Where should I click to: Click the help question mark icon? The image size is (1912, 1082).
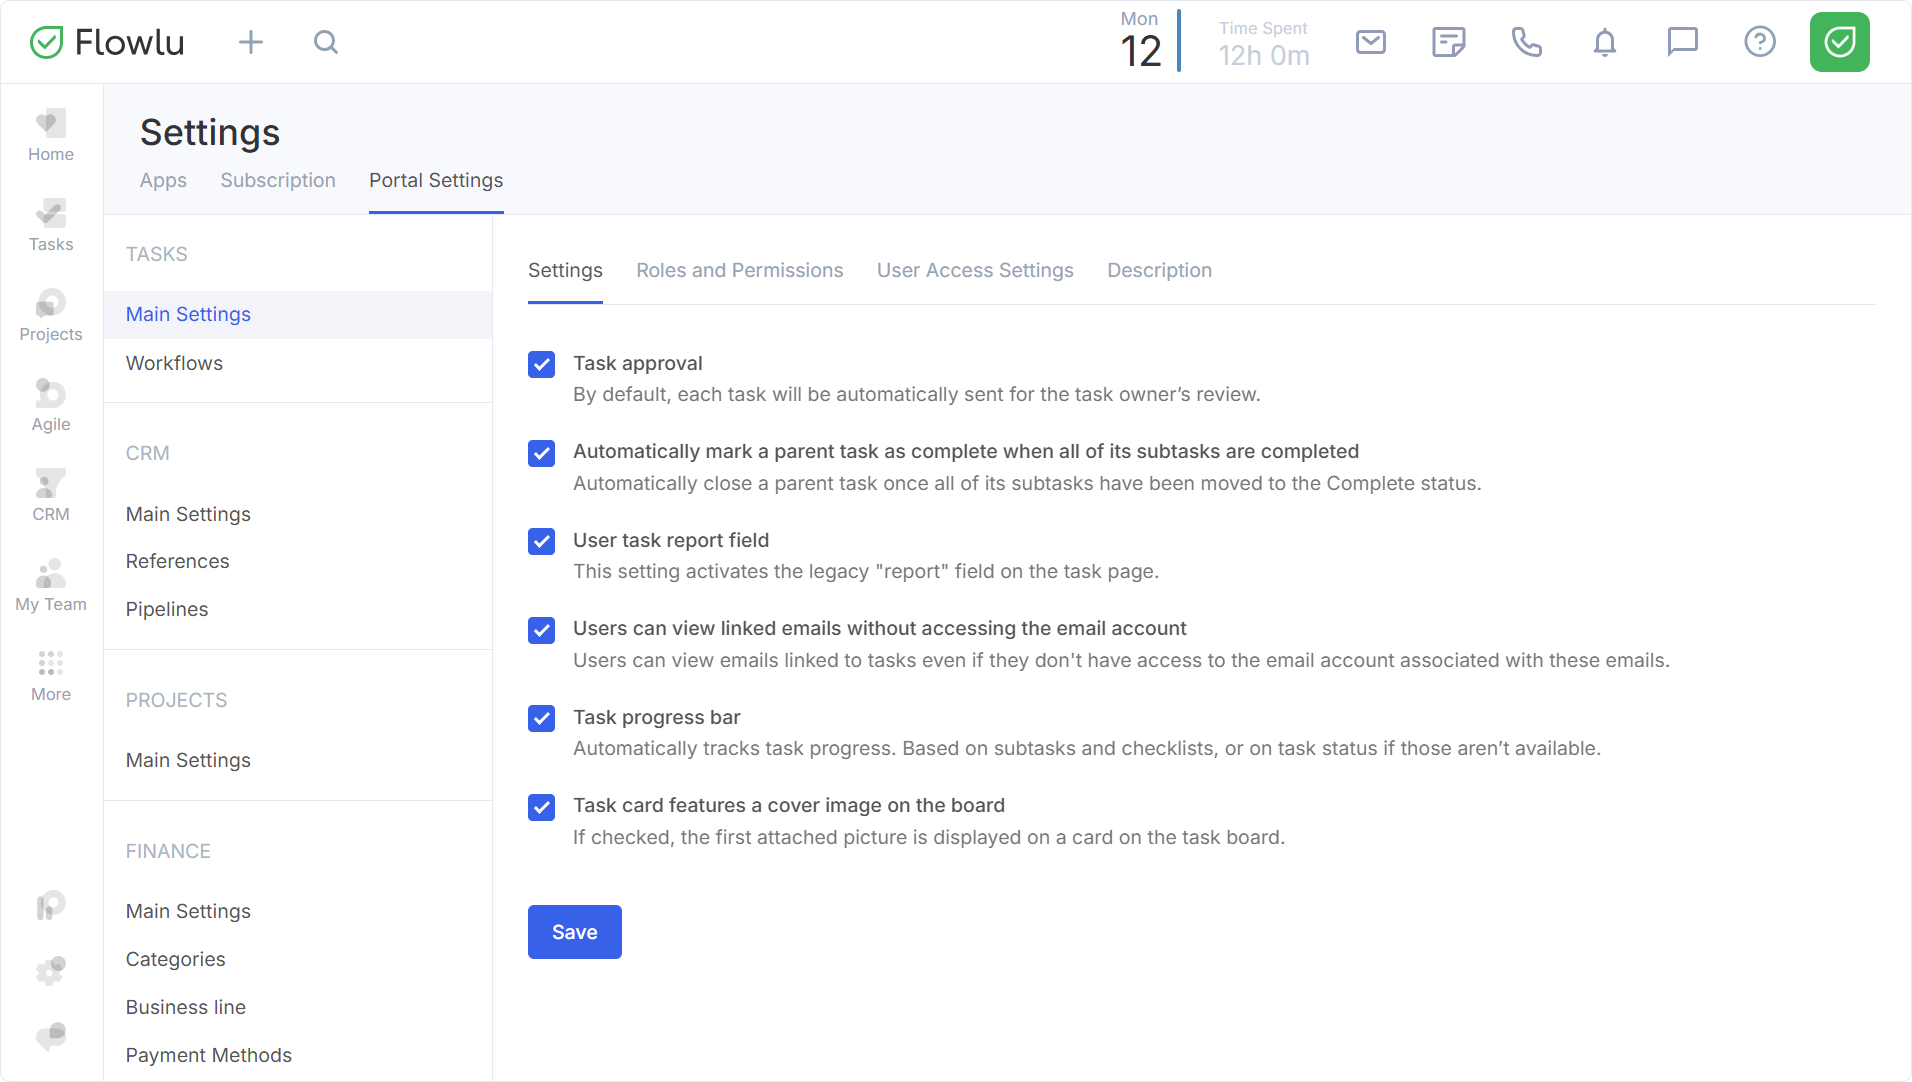pyautogui.click(x=1759, y=42)
